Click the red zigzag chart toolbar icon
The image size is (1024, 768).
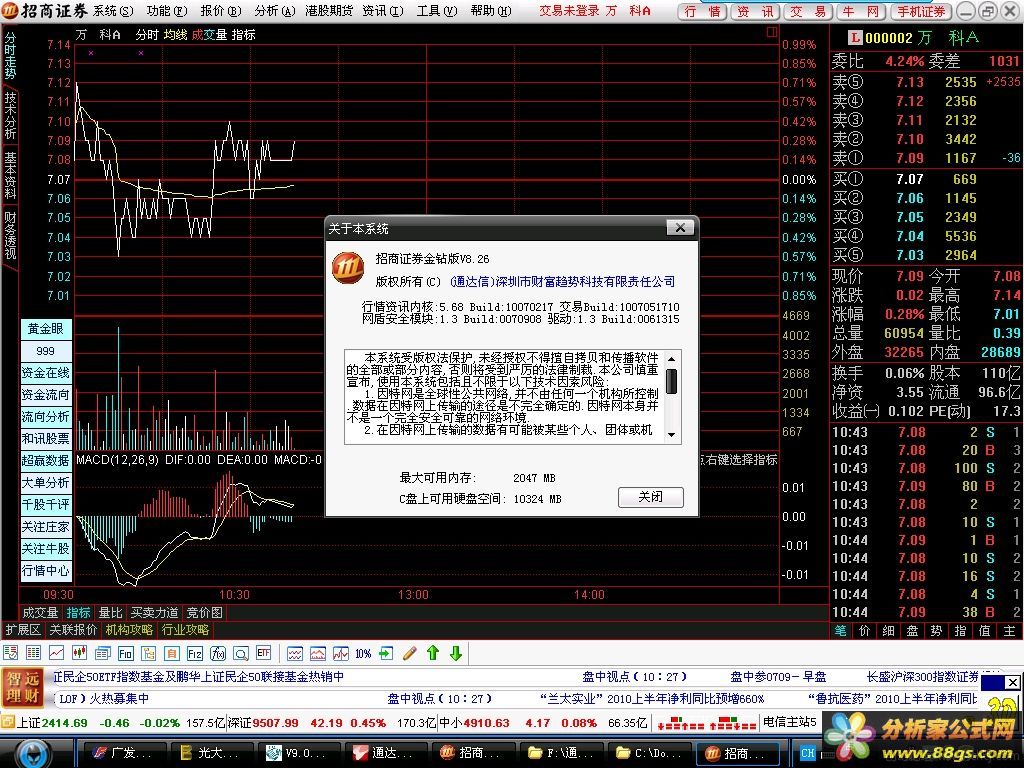coord(340,652)
